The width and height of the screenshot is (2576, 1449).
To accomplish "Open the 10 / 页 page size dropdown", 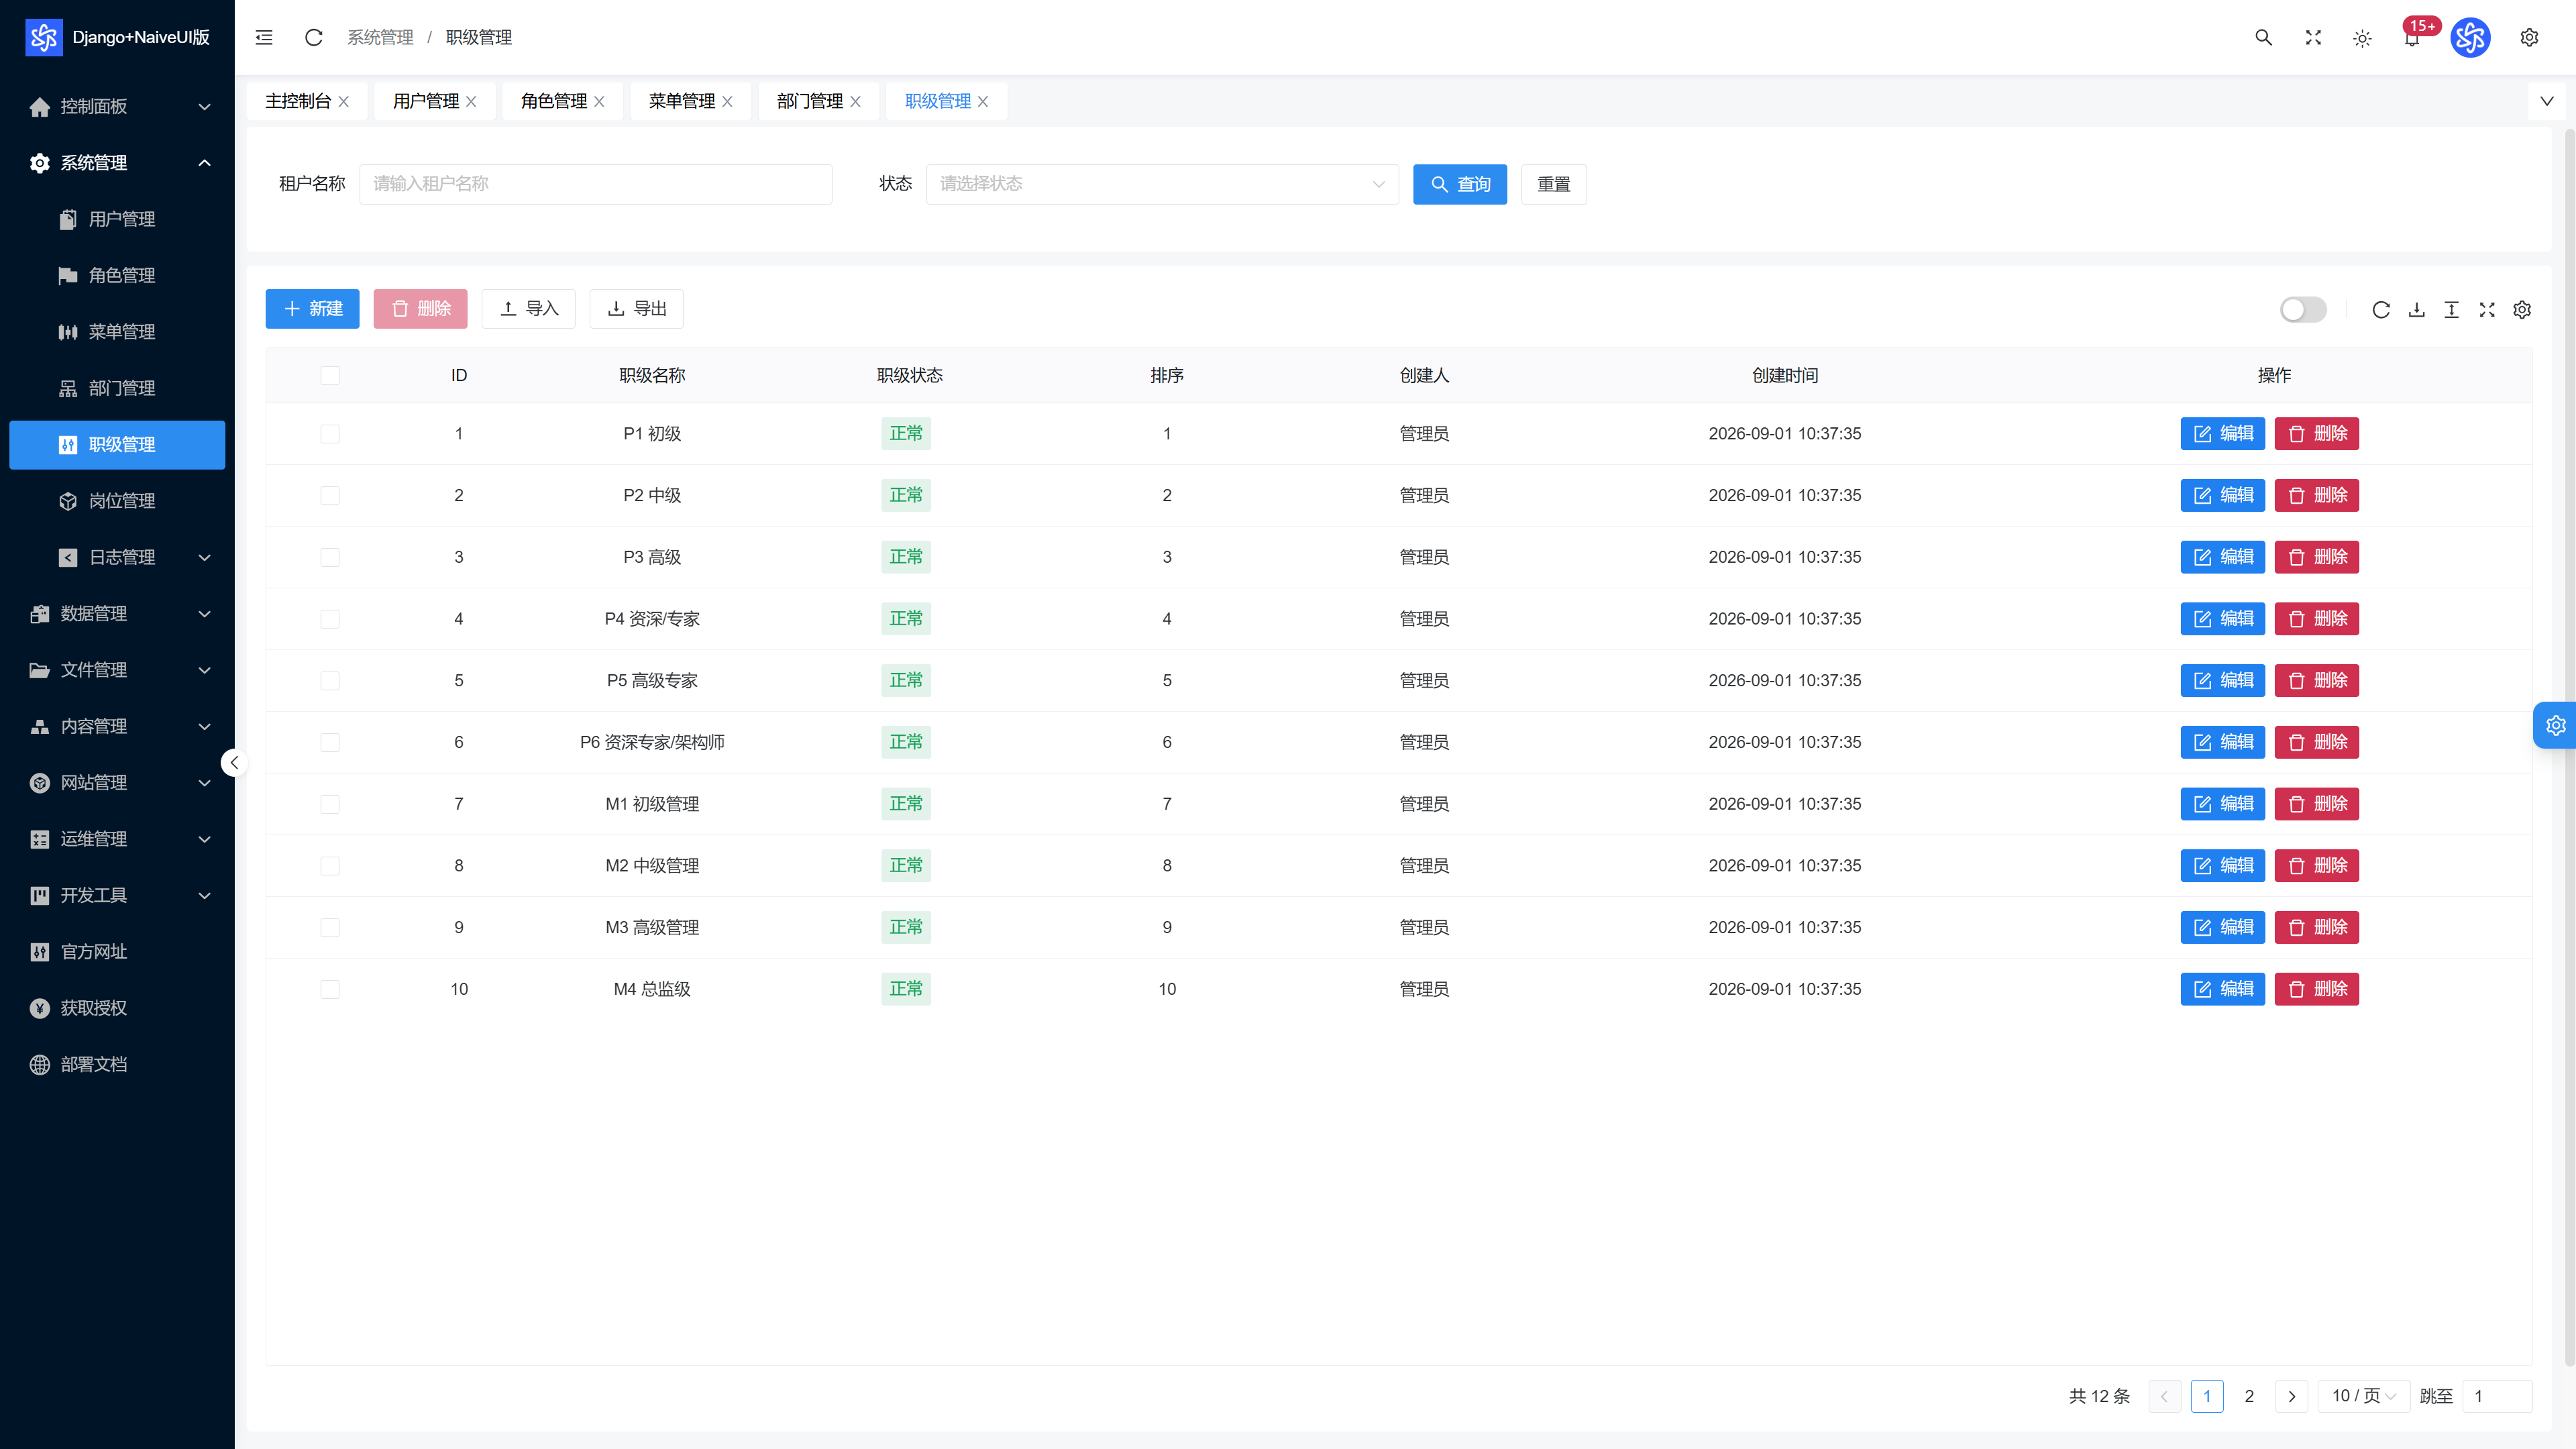I will point(2364,1396).
